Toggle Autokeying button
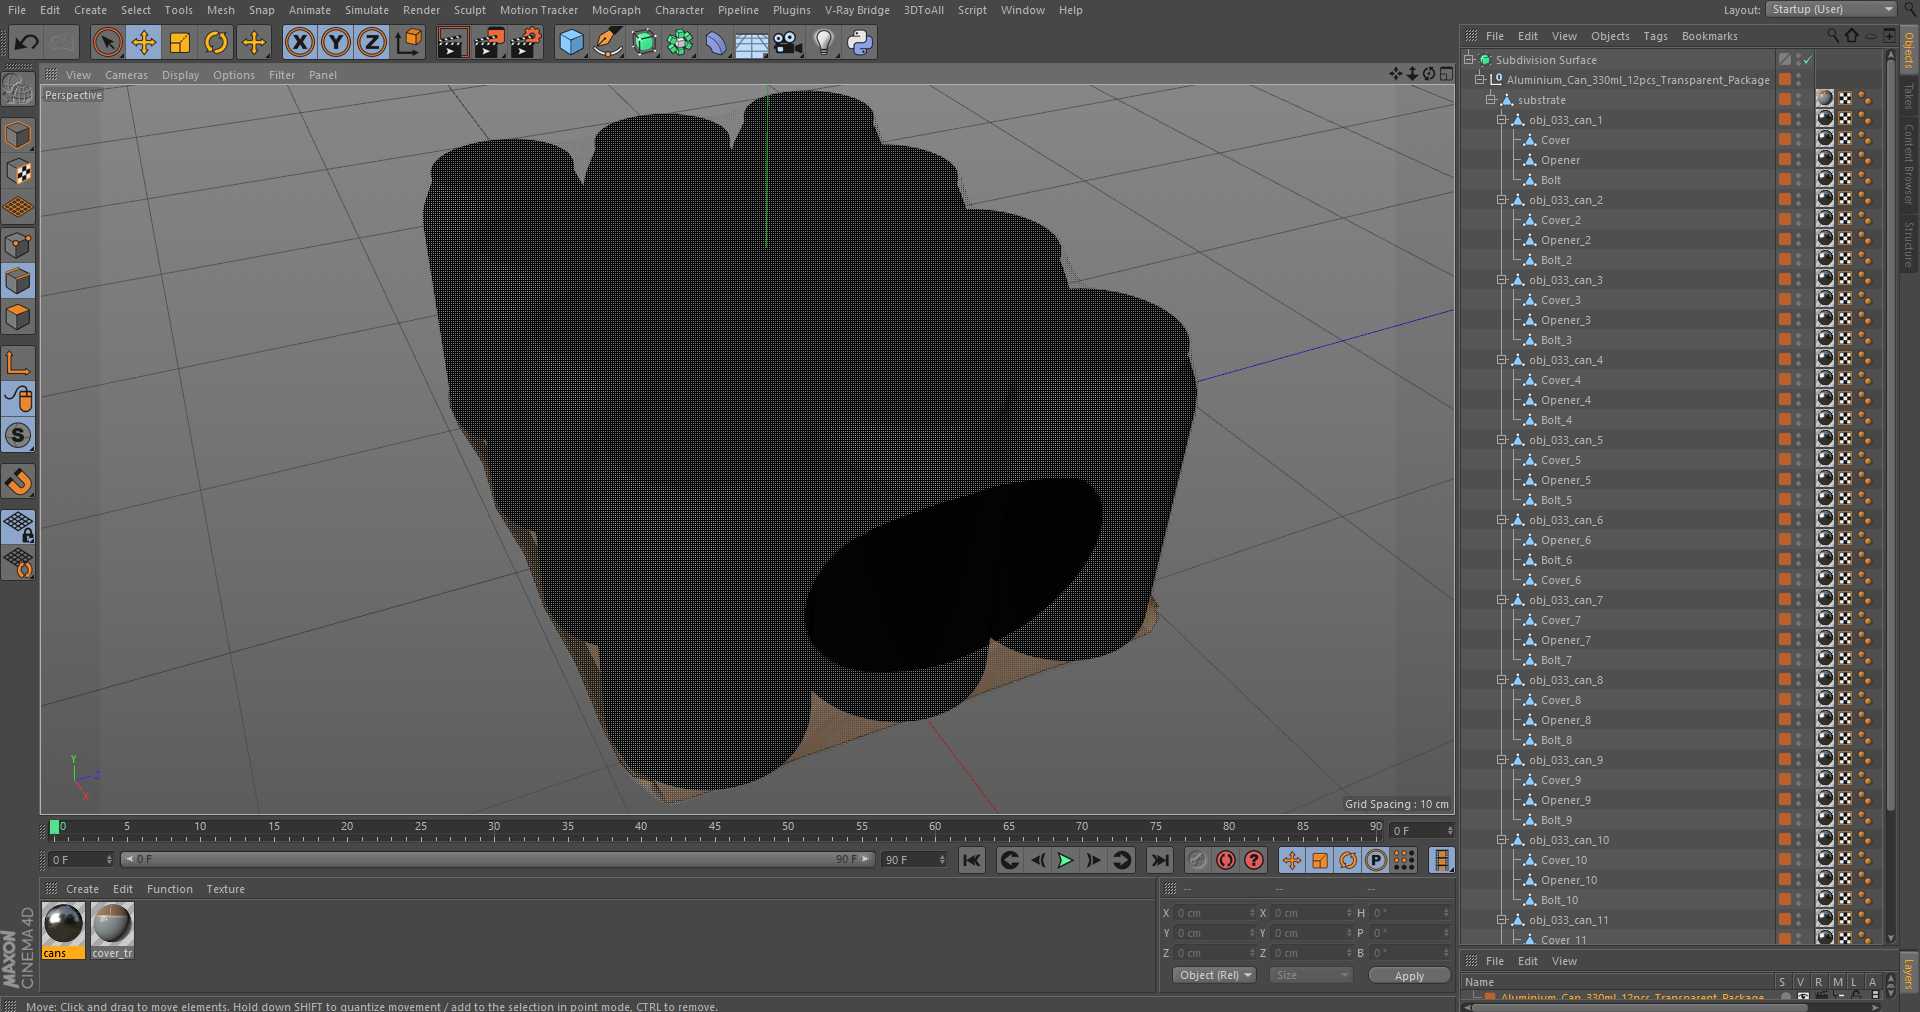This screenshot has width=1920, height=1012. (1225, 860)
